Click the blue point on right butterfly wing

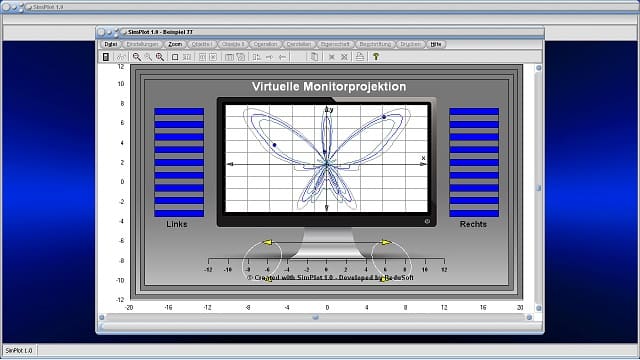click(x=384, y=117)
